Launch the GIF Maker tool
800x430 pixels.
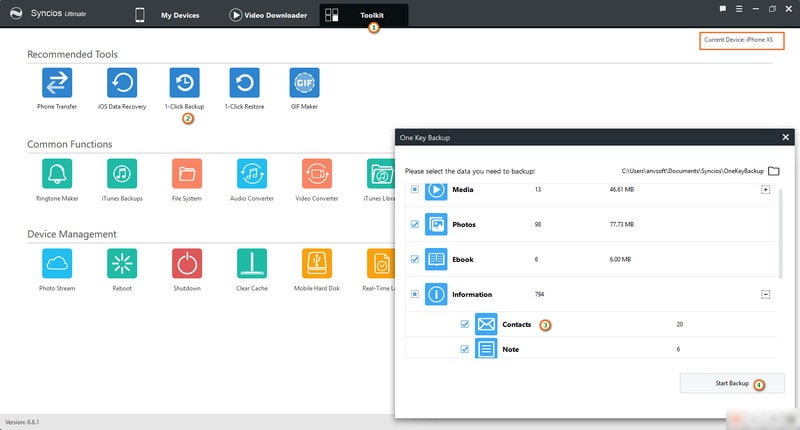click(x=305, y=83)
